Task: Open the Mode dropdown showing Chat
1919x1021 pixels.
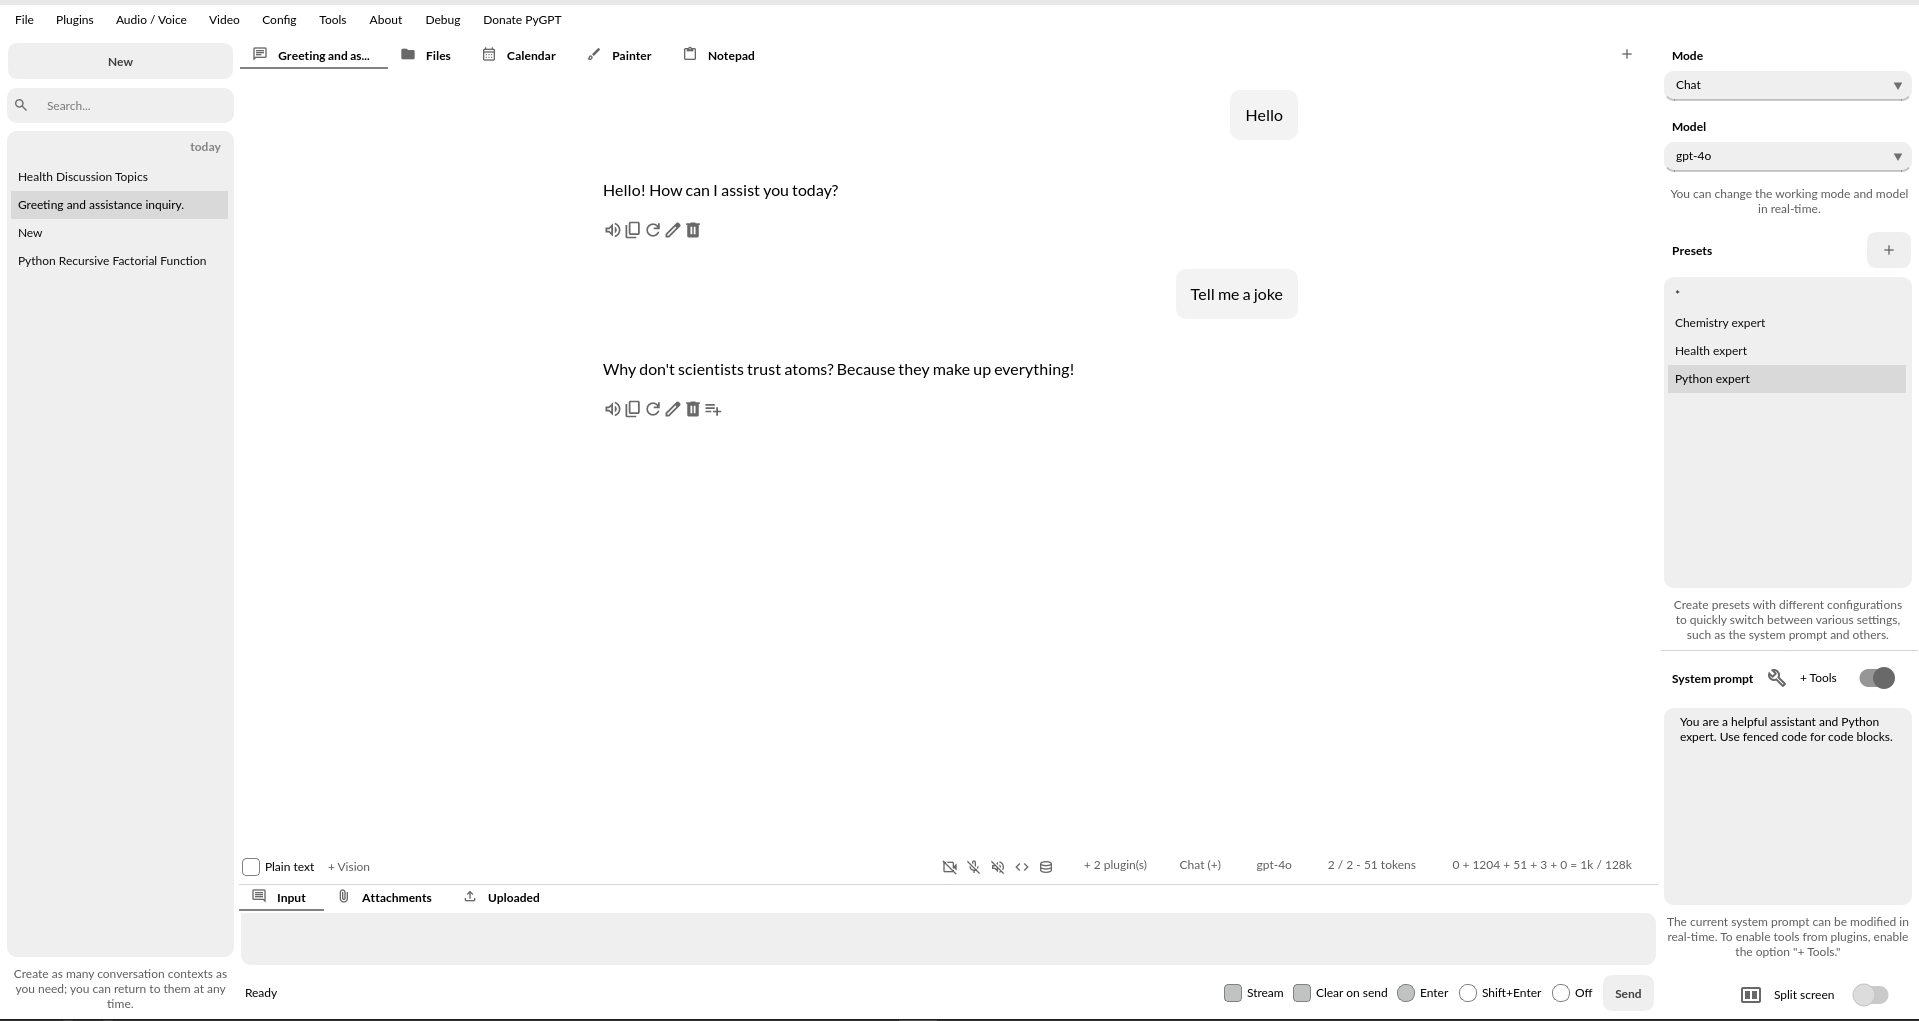Action: [1787, 86]
